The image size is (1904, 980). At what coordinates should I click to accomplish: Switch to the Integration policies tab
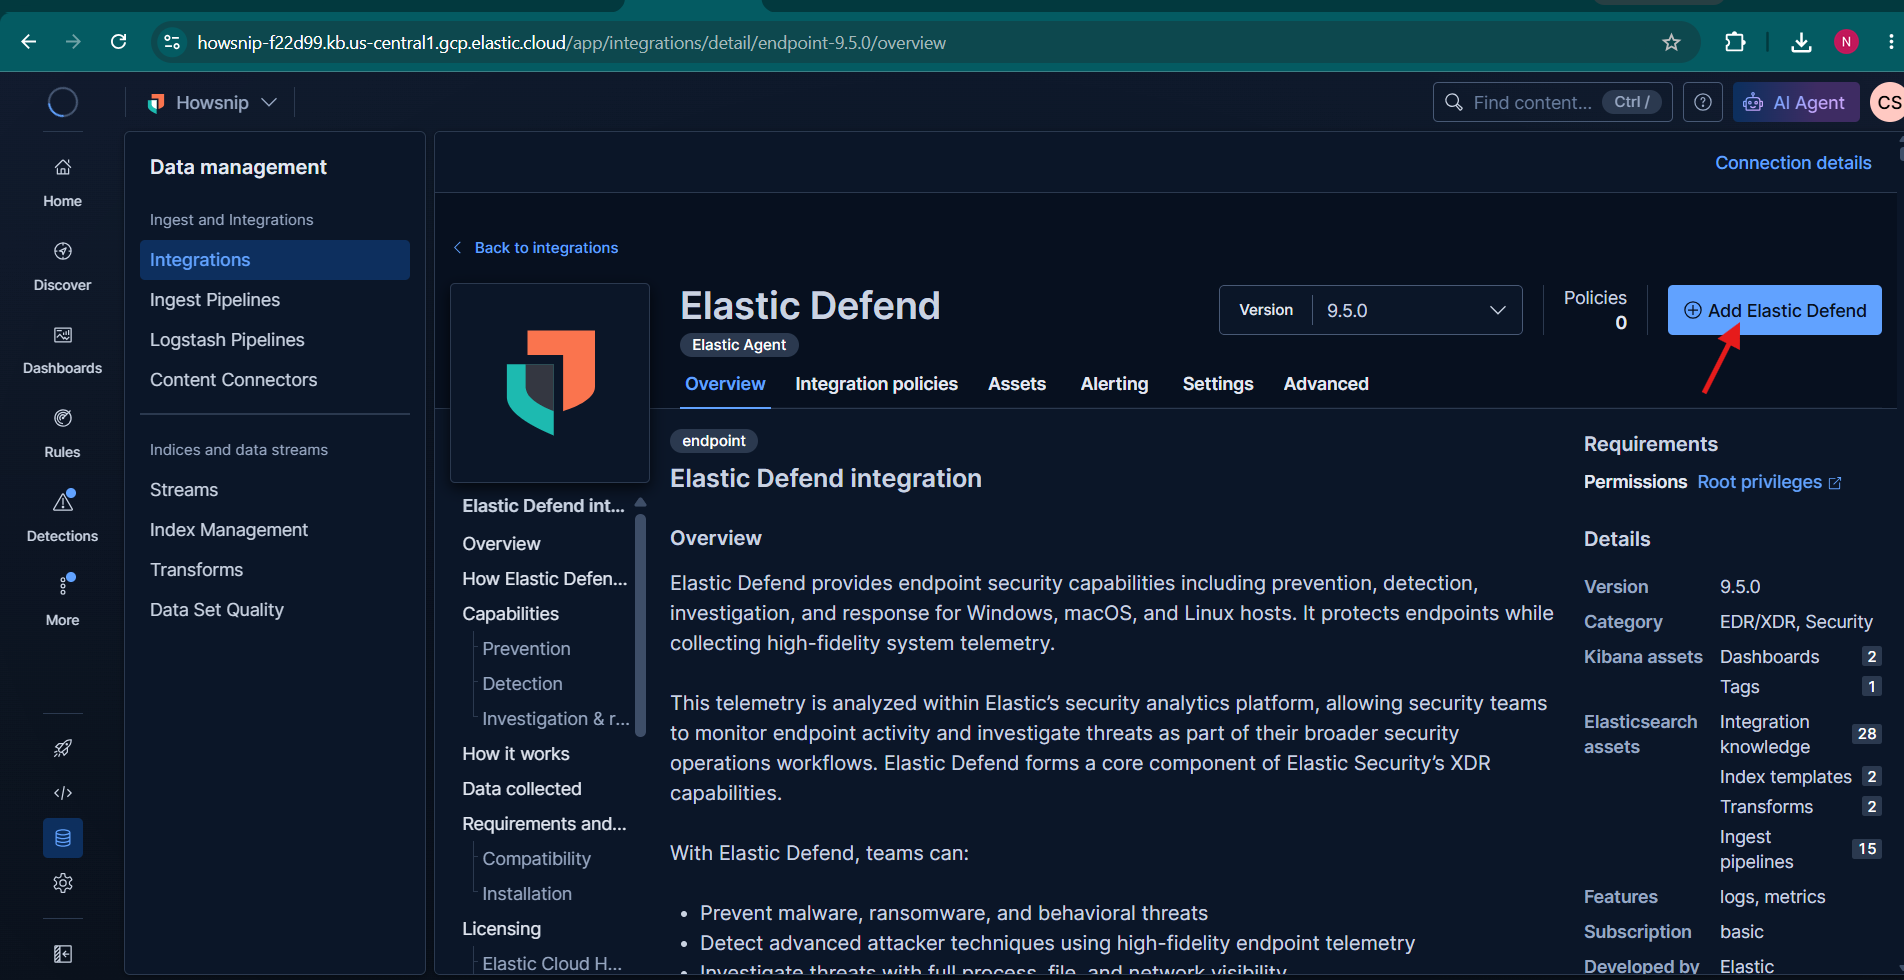pyautogui.click(x=876, y=384)
